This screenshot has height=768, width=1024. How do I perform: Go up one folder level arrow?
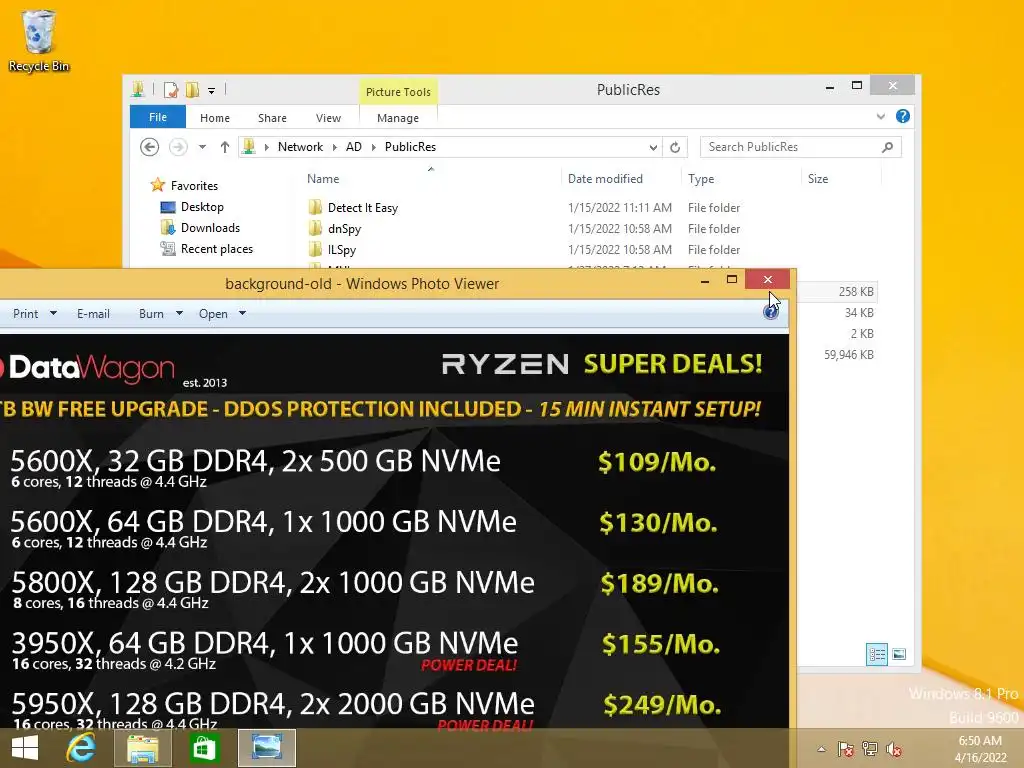click(x=225, y=147)
